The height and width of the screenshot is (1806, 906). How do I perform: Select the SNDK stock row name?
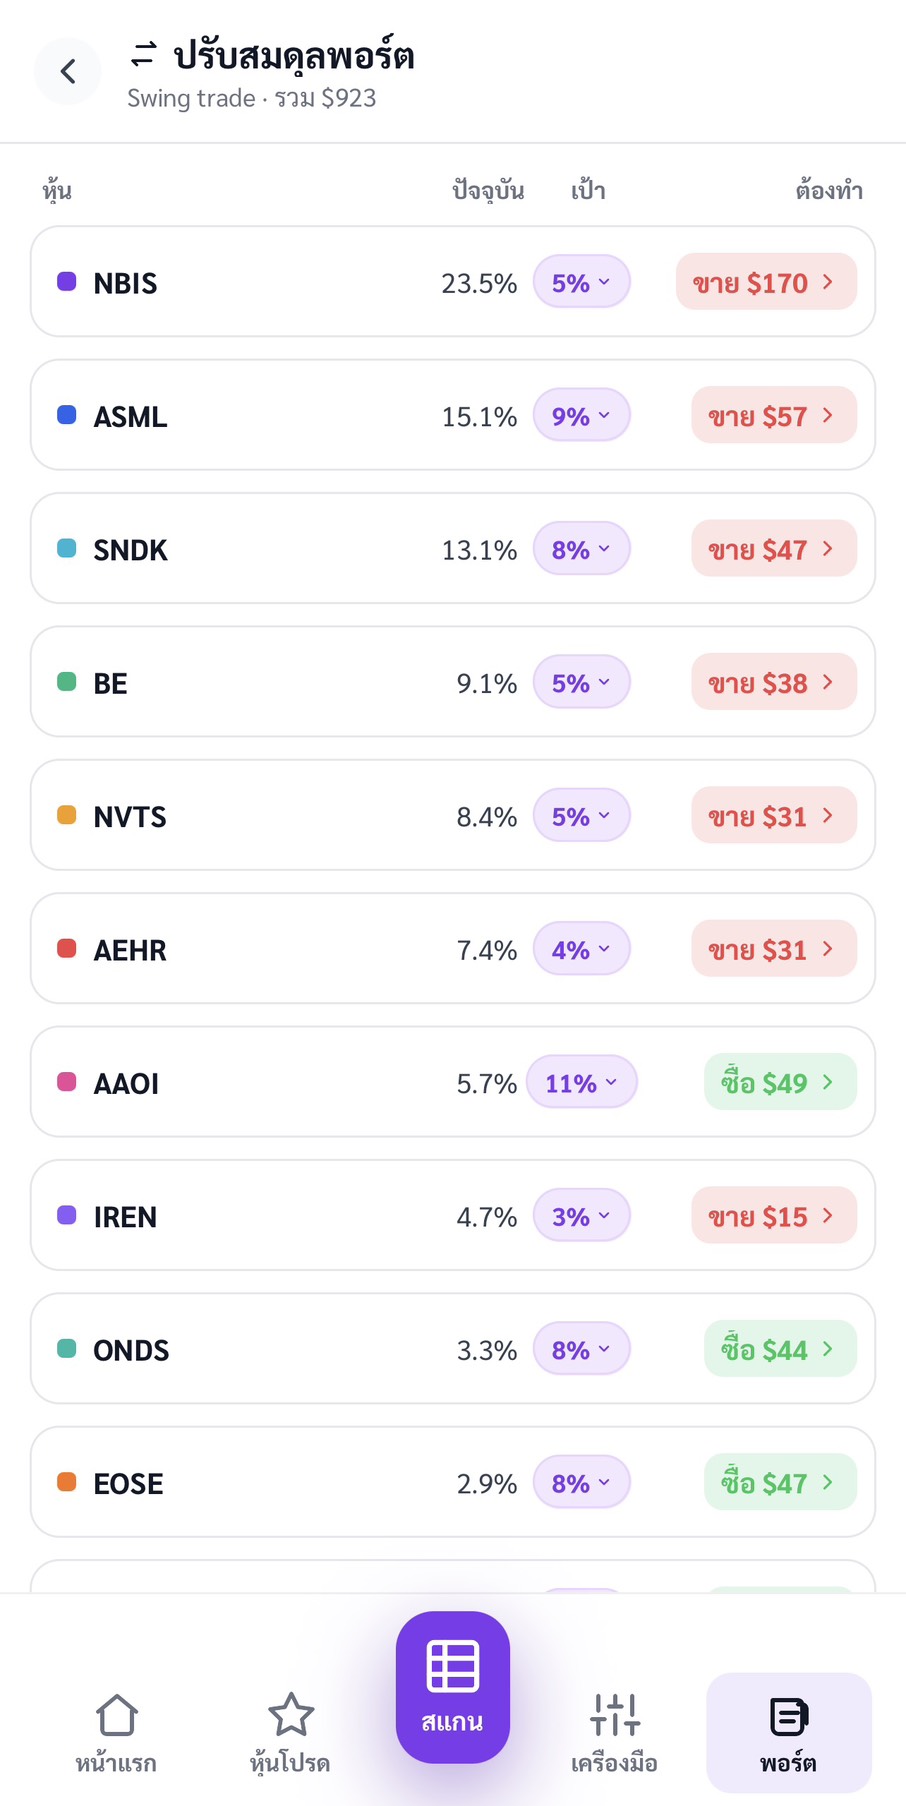tap(130, 550)
